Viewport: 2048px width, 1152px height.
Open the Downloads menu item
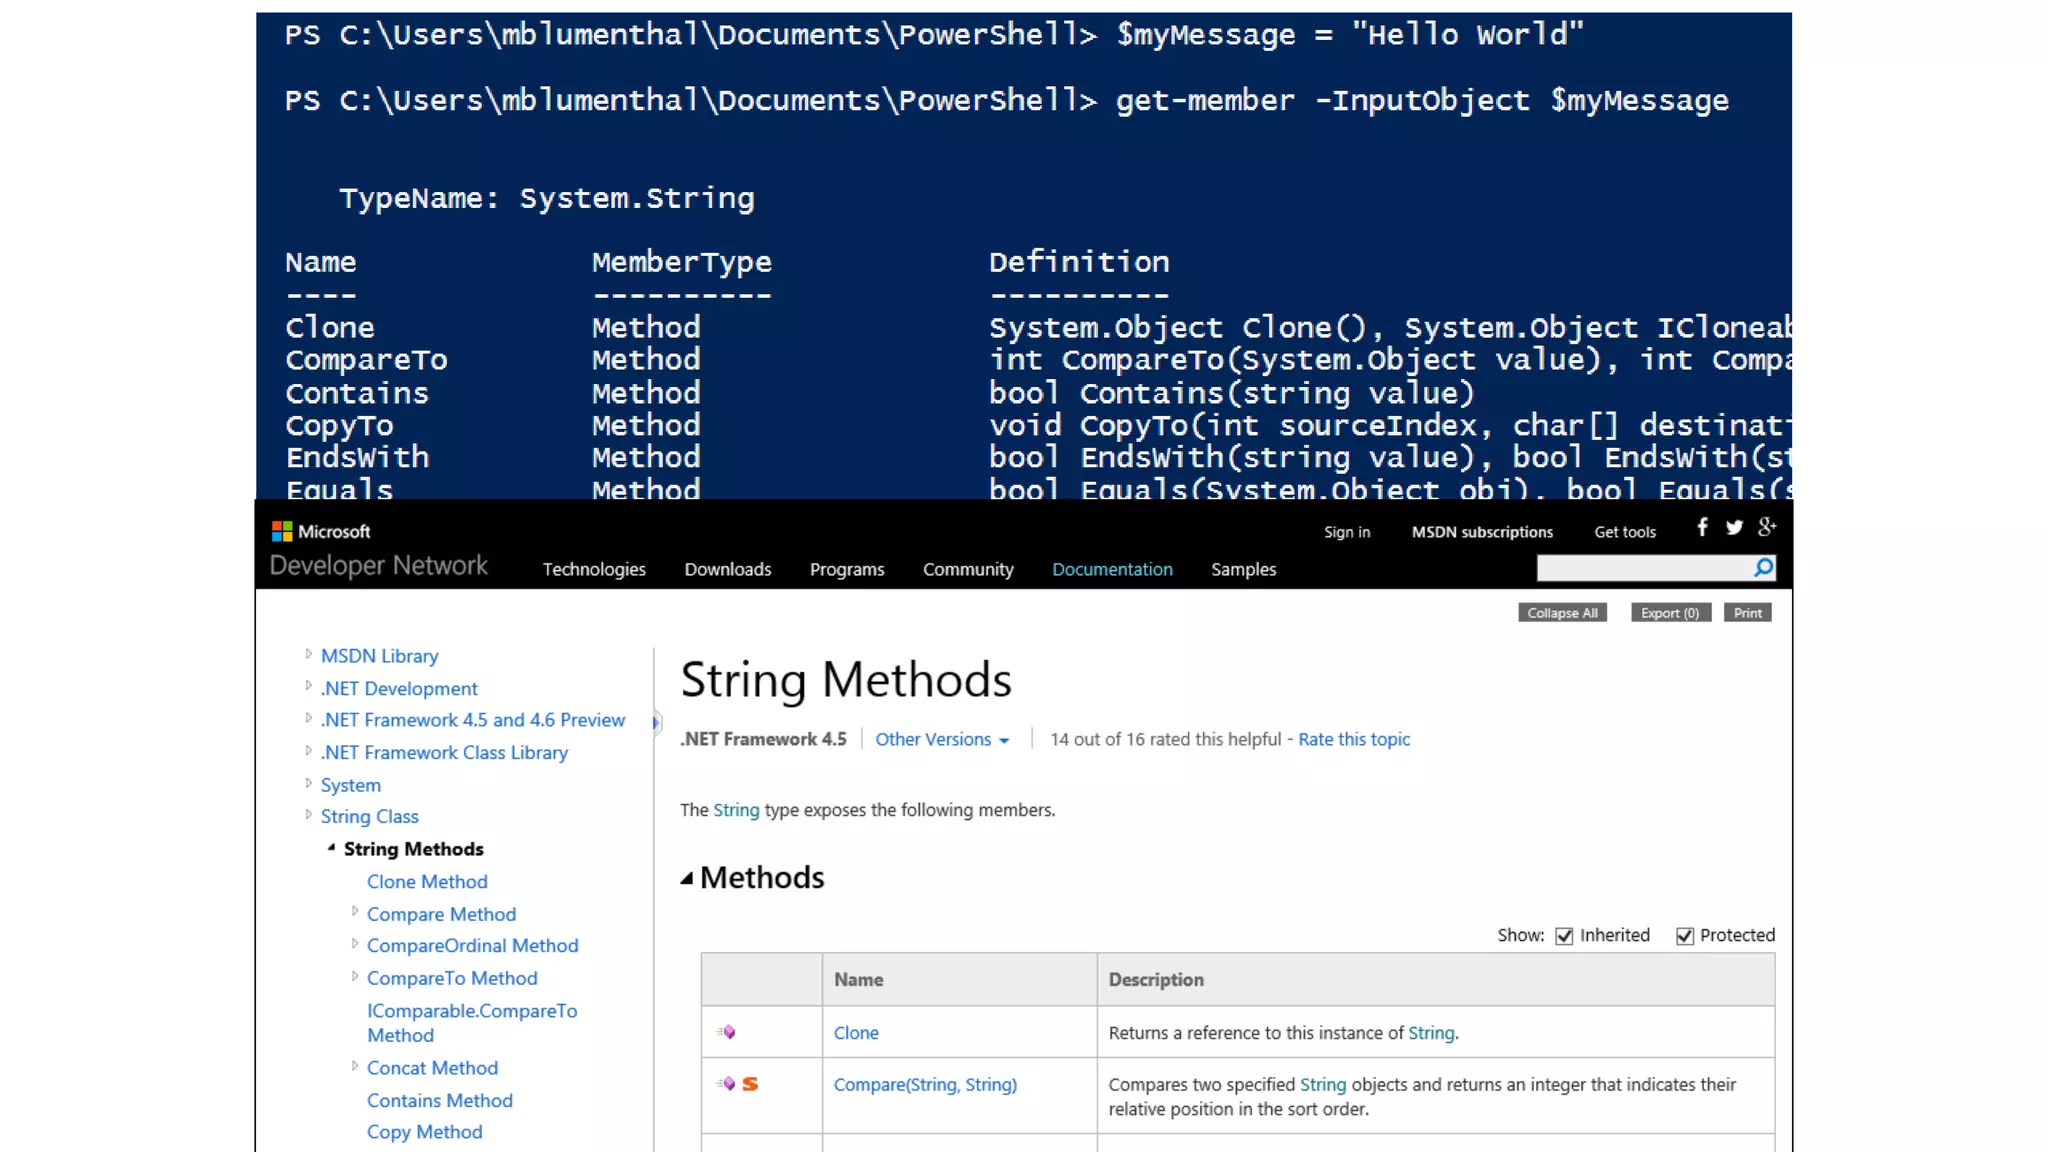tap(727, 569)
